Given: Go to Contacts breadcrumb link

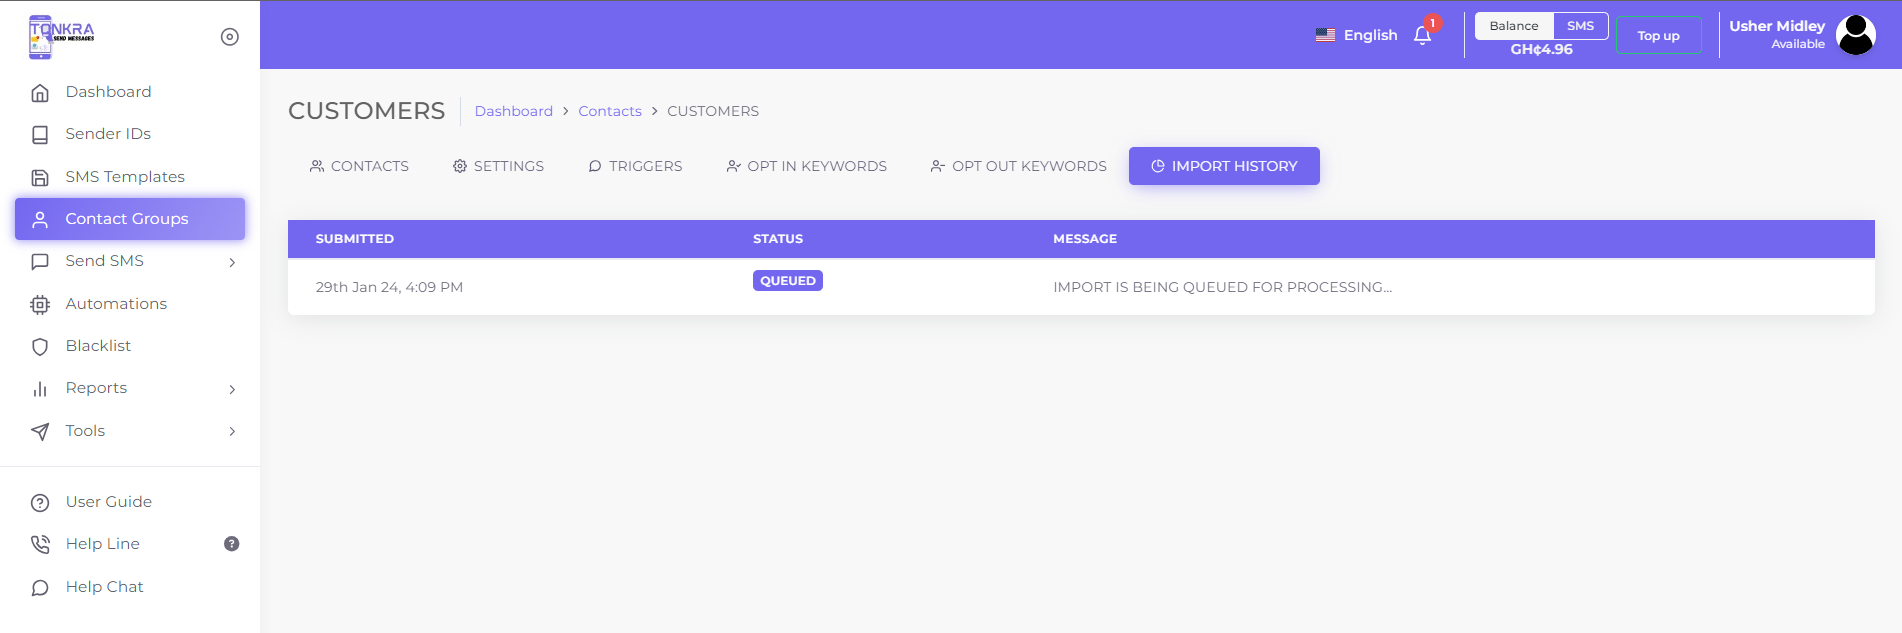Looking at the screenshot, I should pos(609,111).
